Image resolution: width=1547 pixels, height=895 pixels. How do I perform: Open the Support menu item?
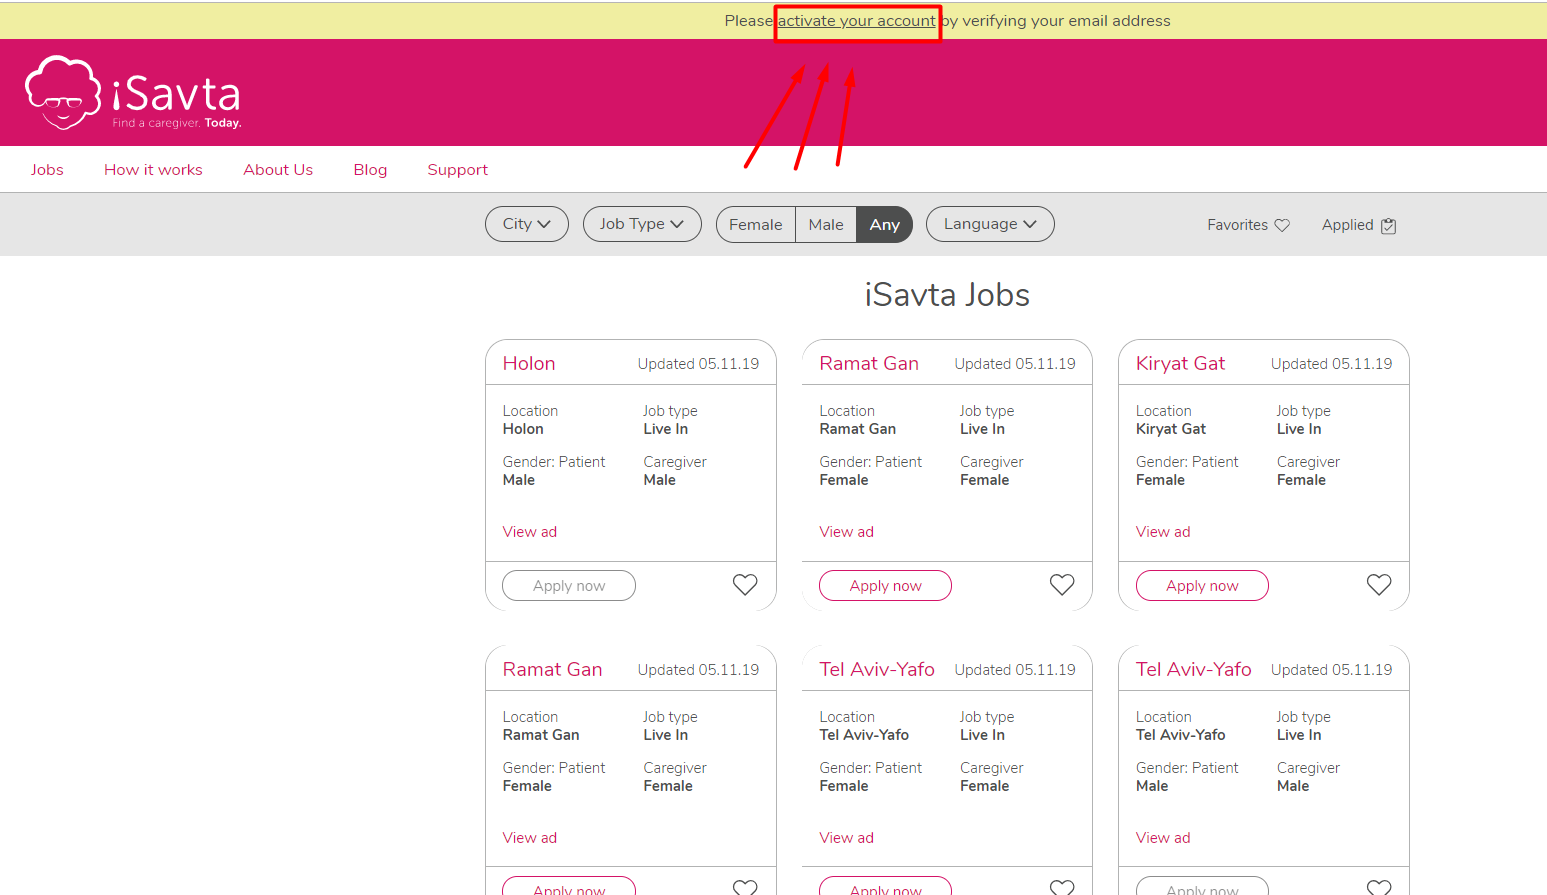point(458,170)
